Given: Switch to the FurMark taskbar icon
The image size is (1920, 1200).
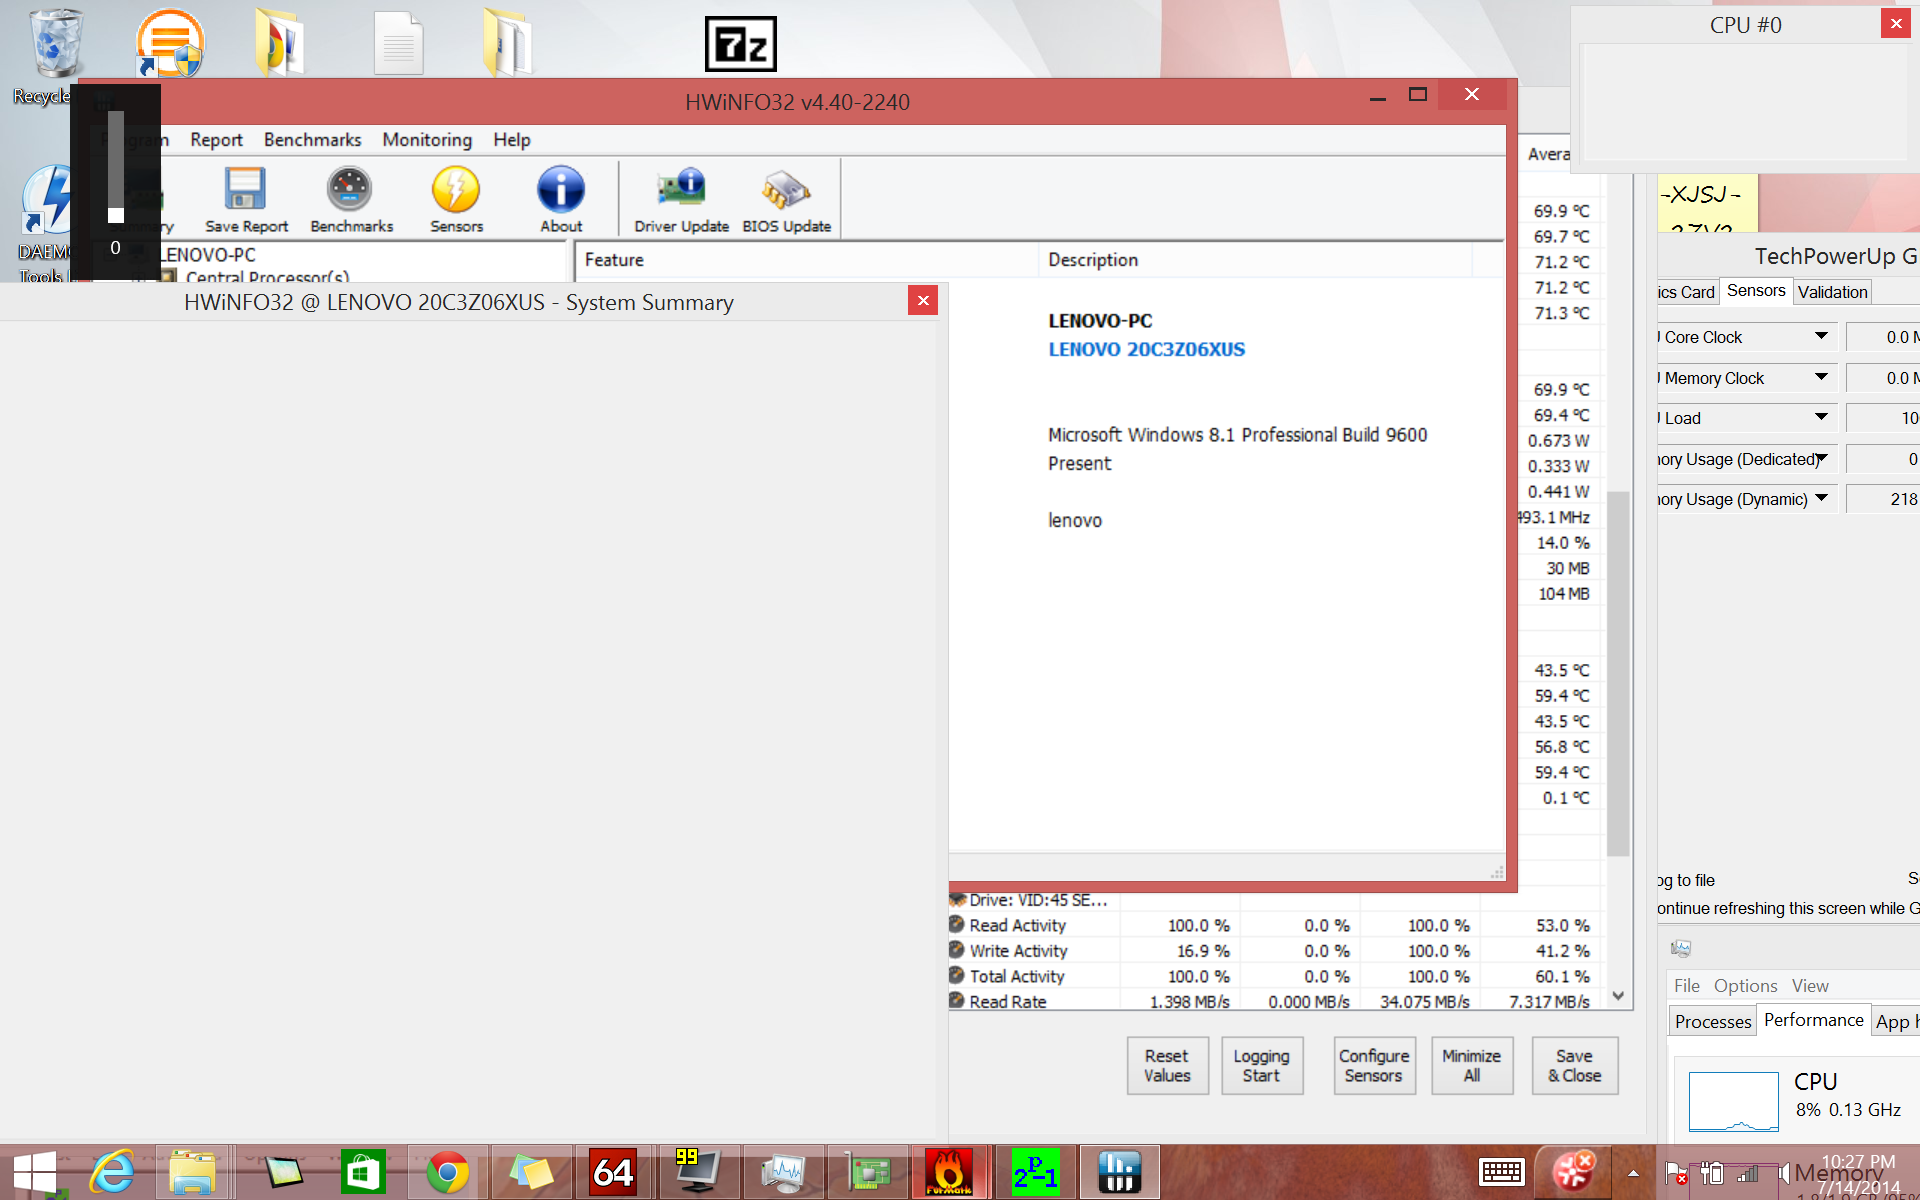Looking at the screenshot, I should coord(948,1172).
